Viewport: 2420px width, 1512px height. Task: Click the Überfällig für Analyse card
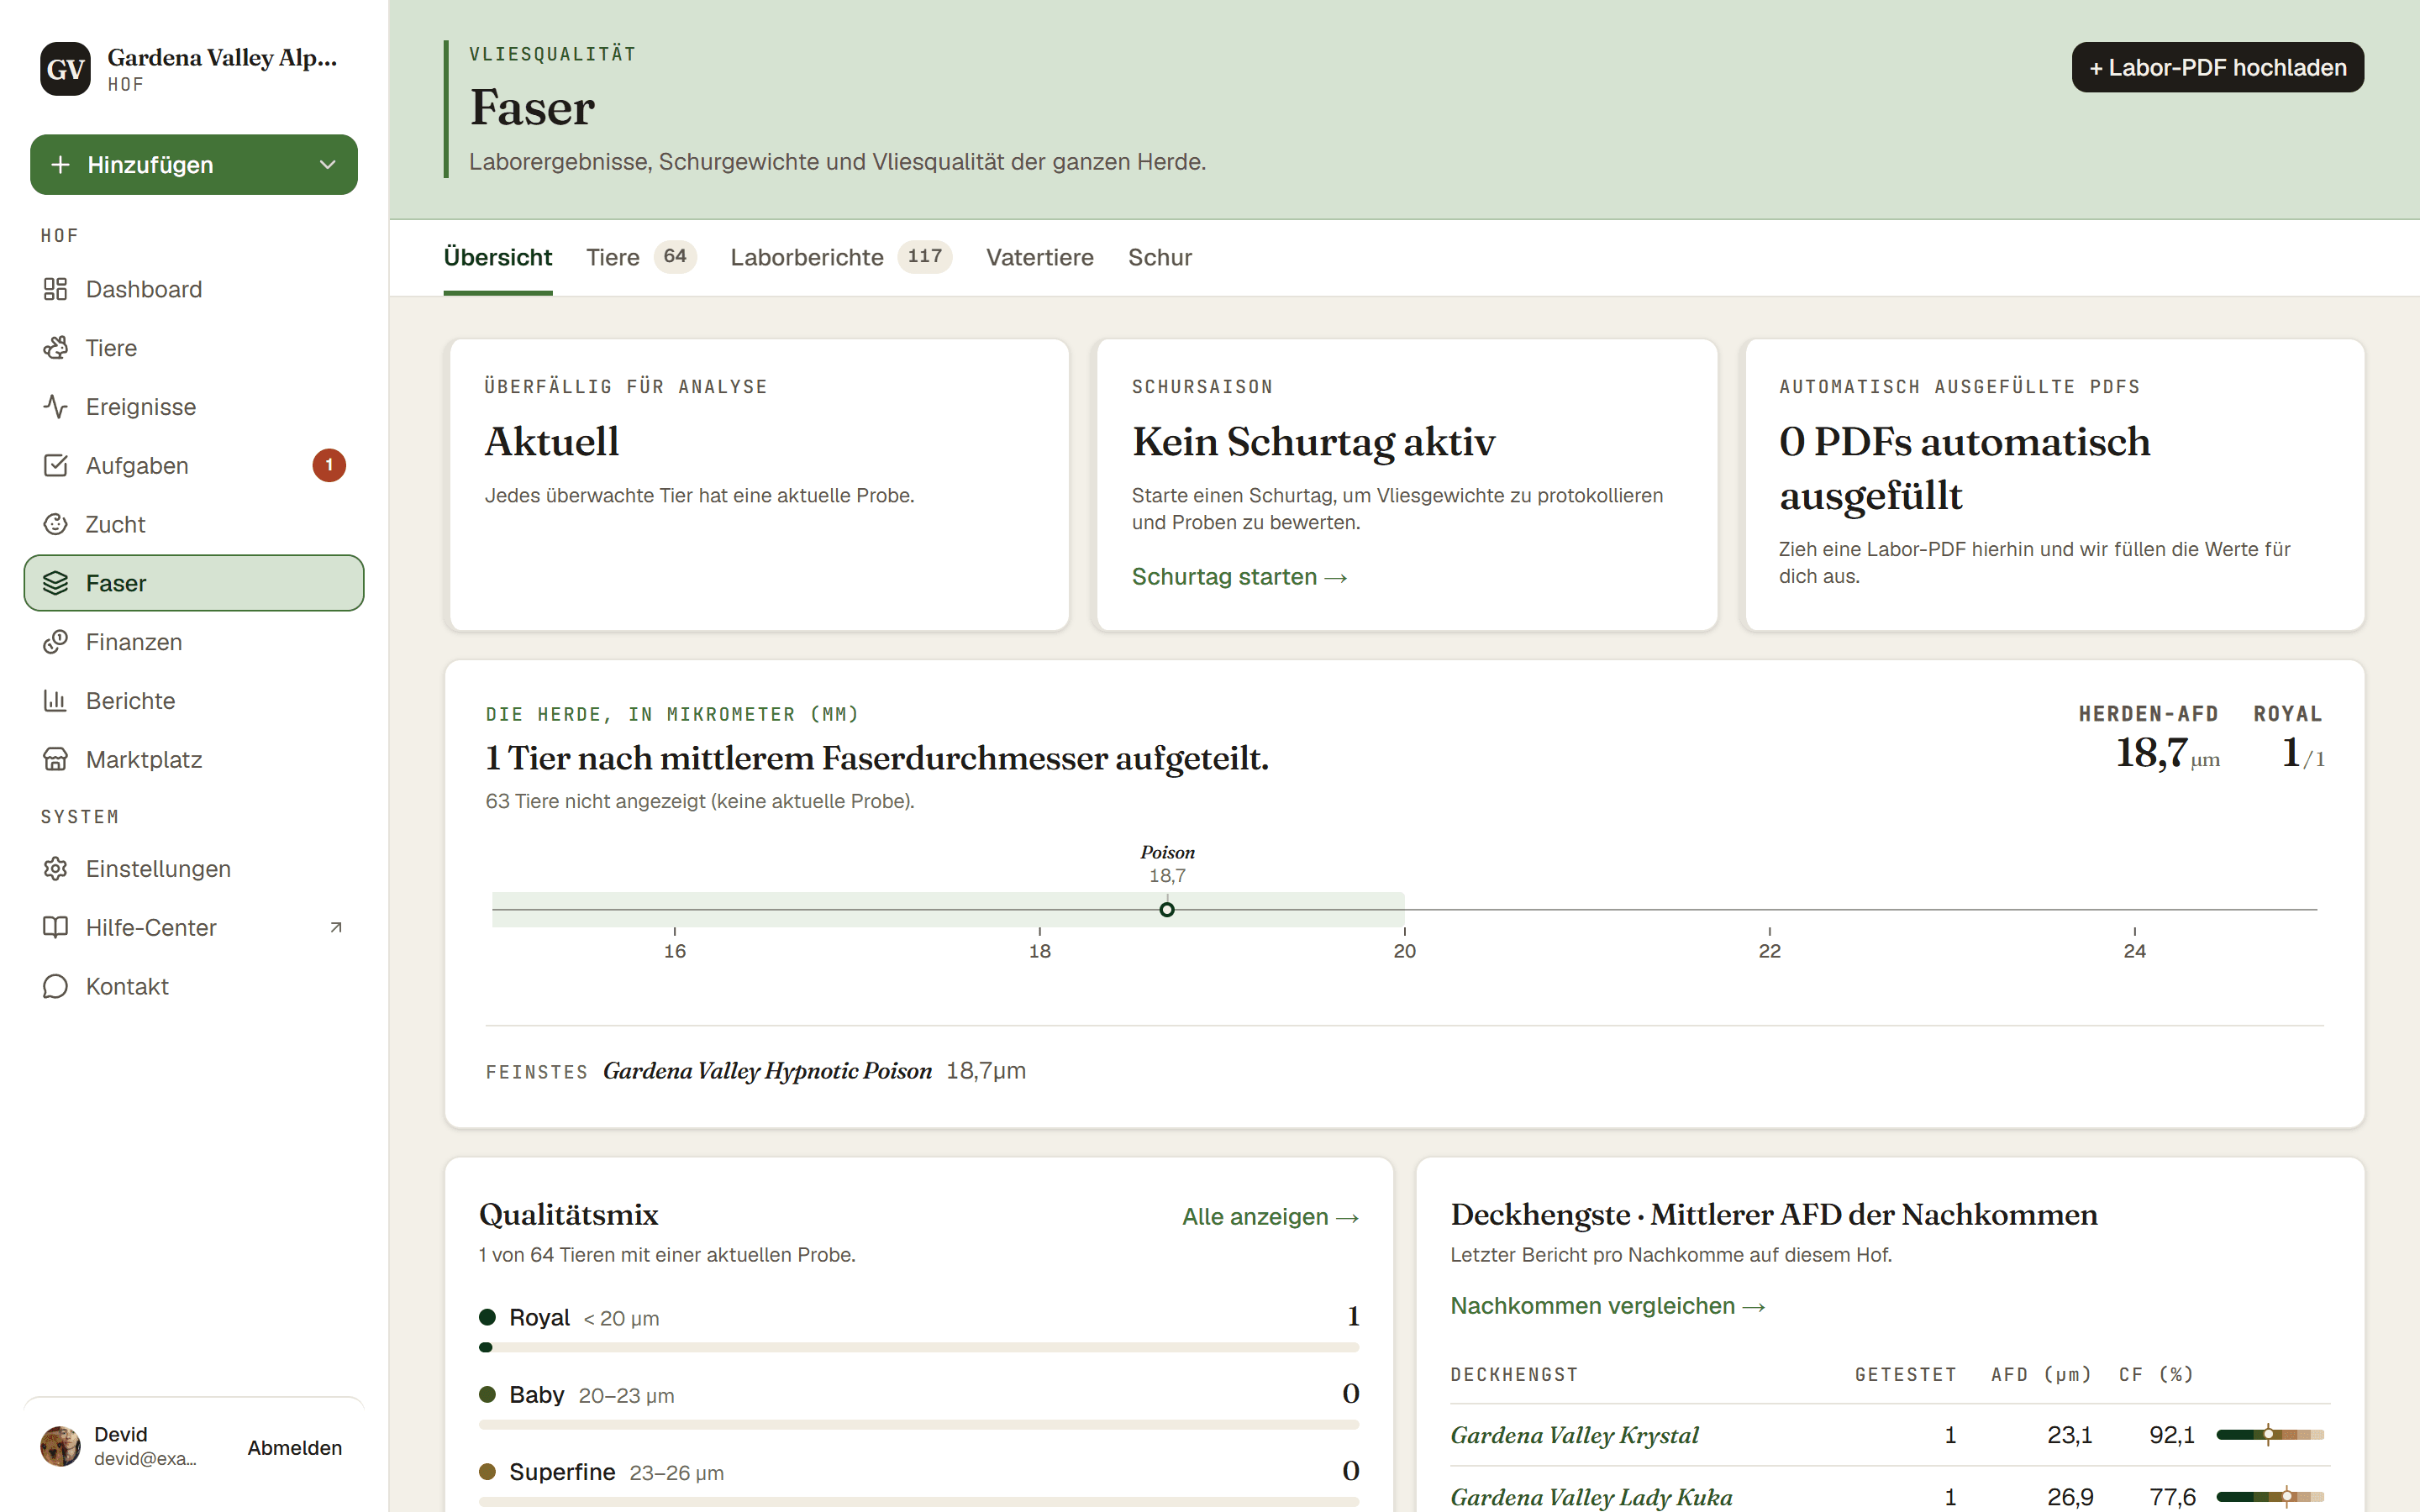759,485
